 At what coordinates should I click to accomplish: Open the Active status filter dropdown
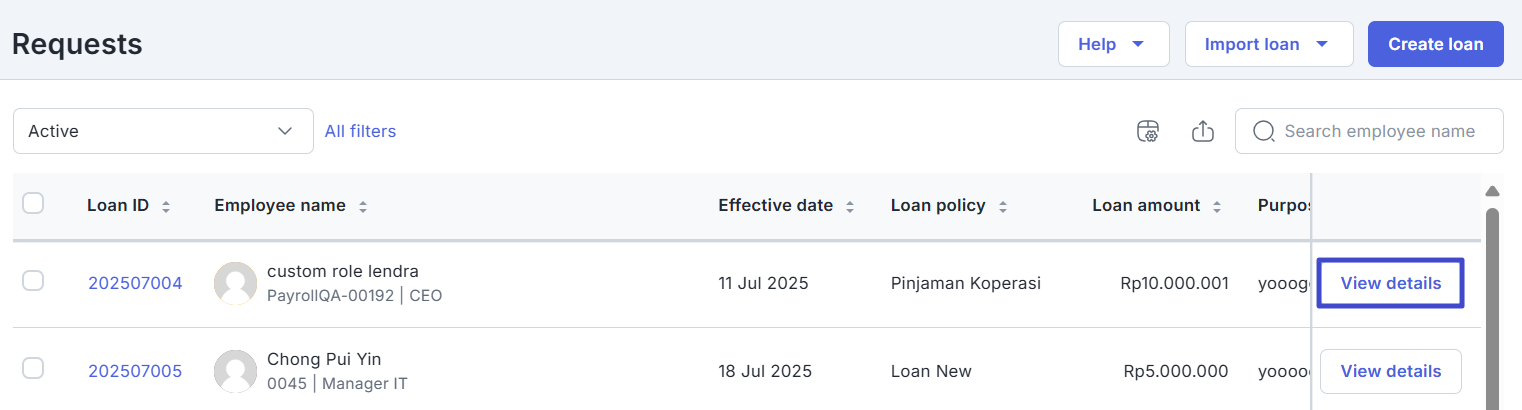(163, 131)
